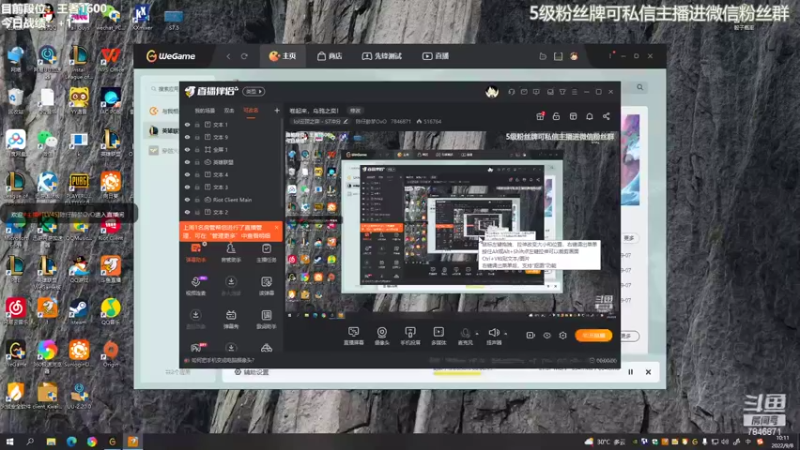
Task: Open the Steam desktop shortcut
Action: tap(79, 311)
